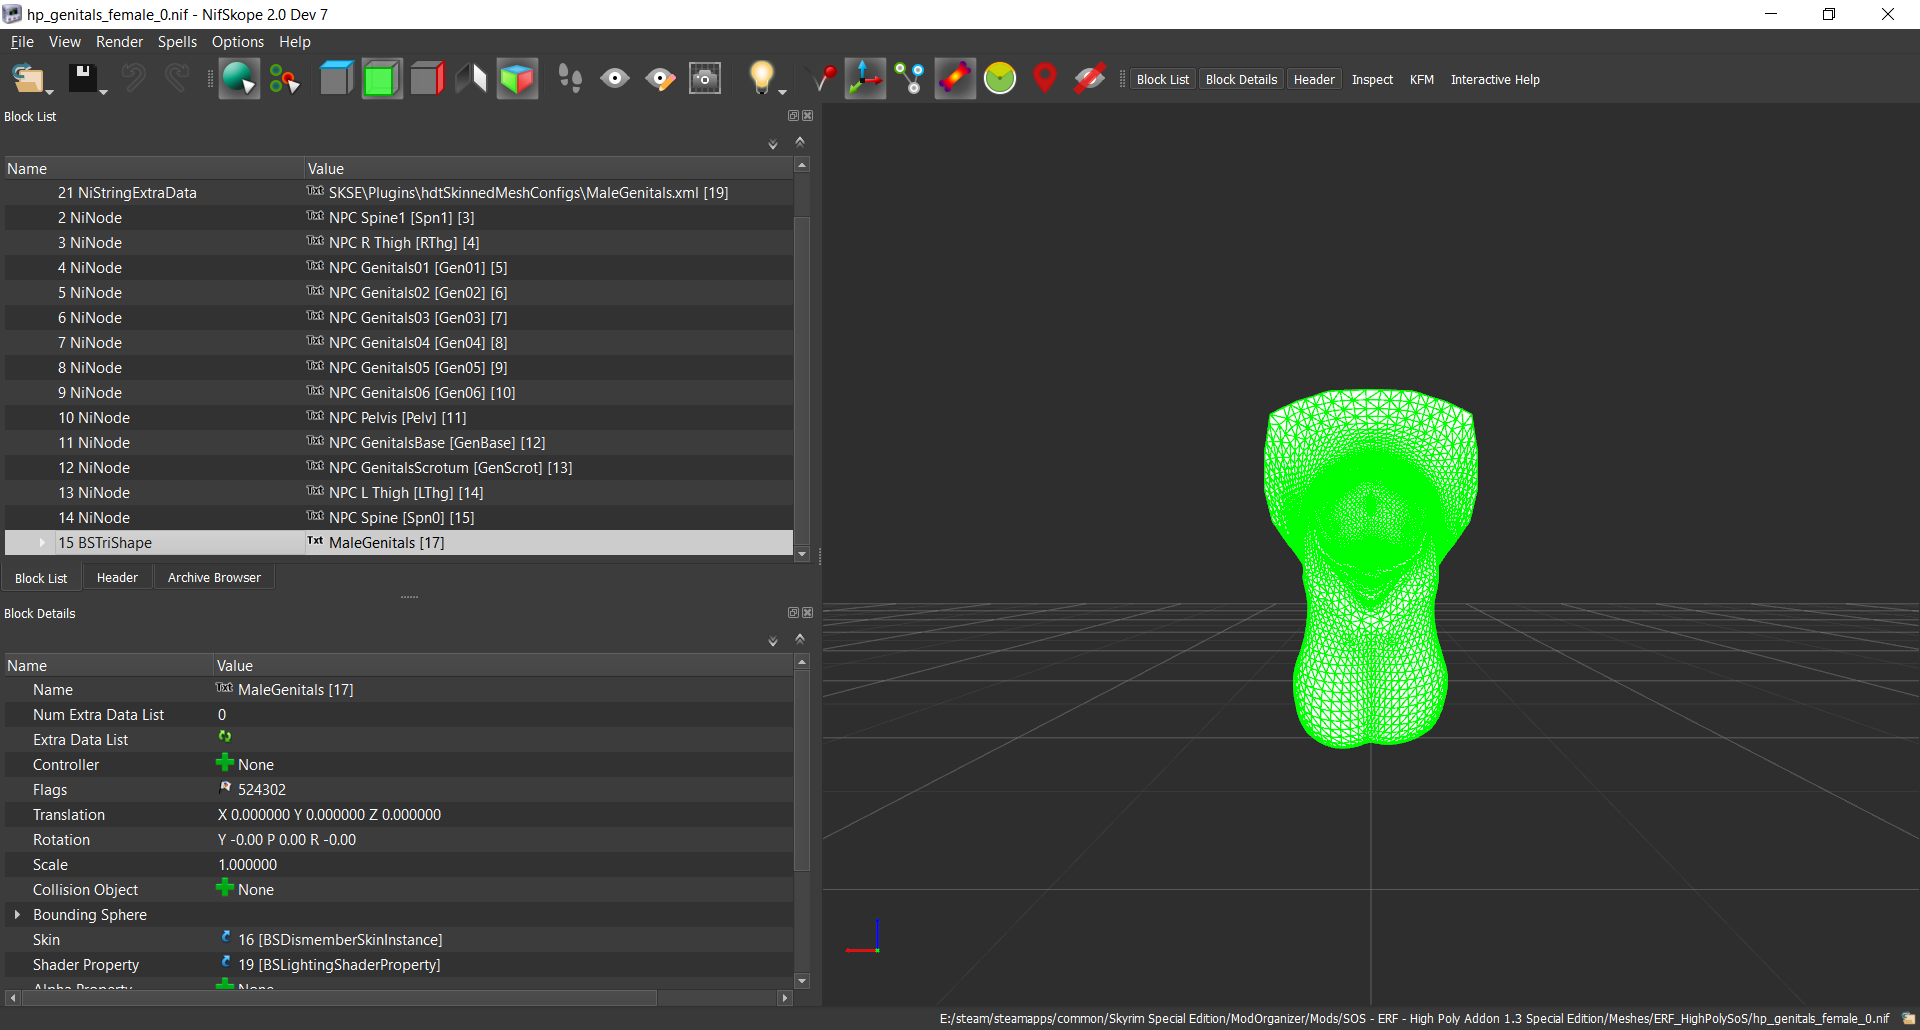Collapse all in Block List panel
The image size is (1920, 1030).
[x=800, y=142]
